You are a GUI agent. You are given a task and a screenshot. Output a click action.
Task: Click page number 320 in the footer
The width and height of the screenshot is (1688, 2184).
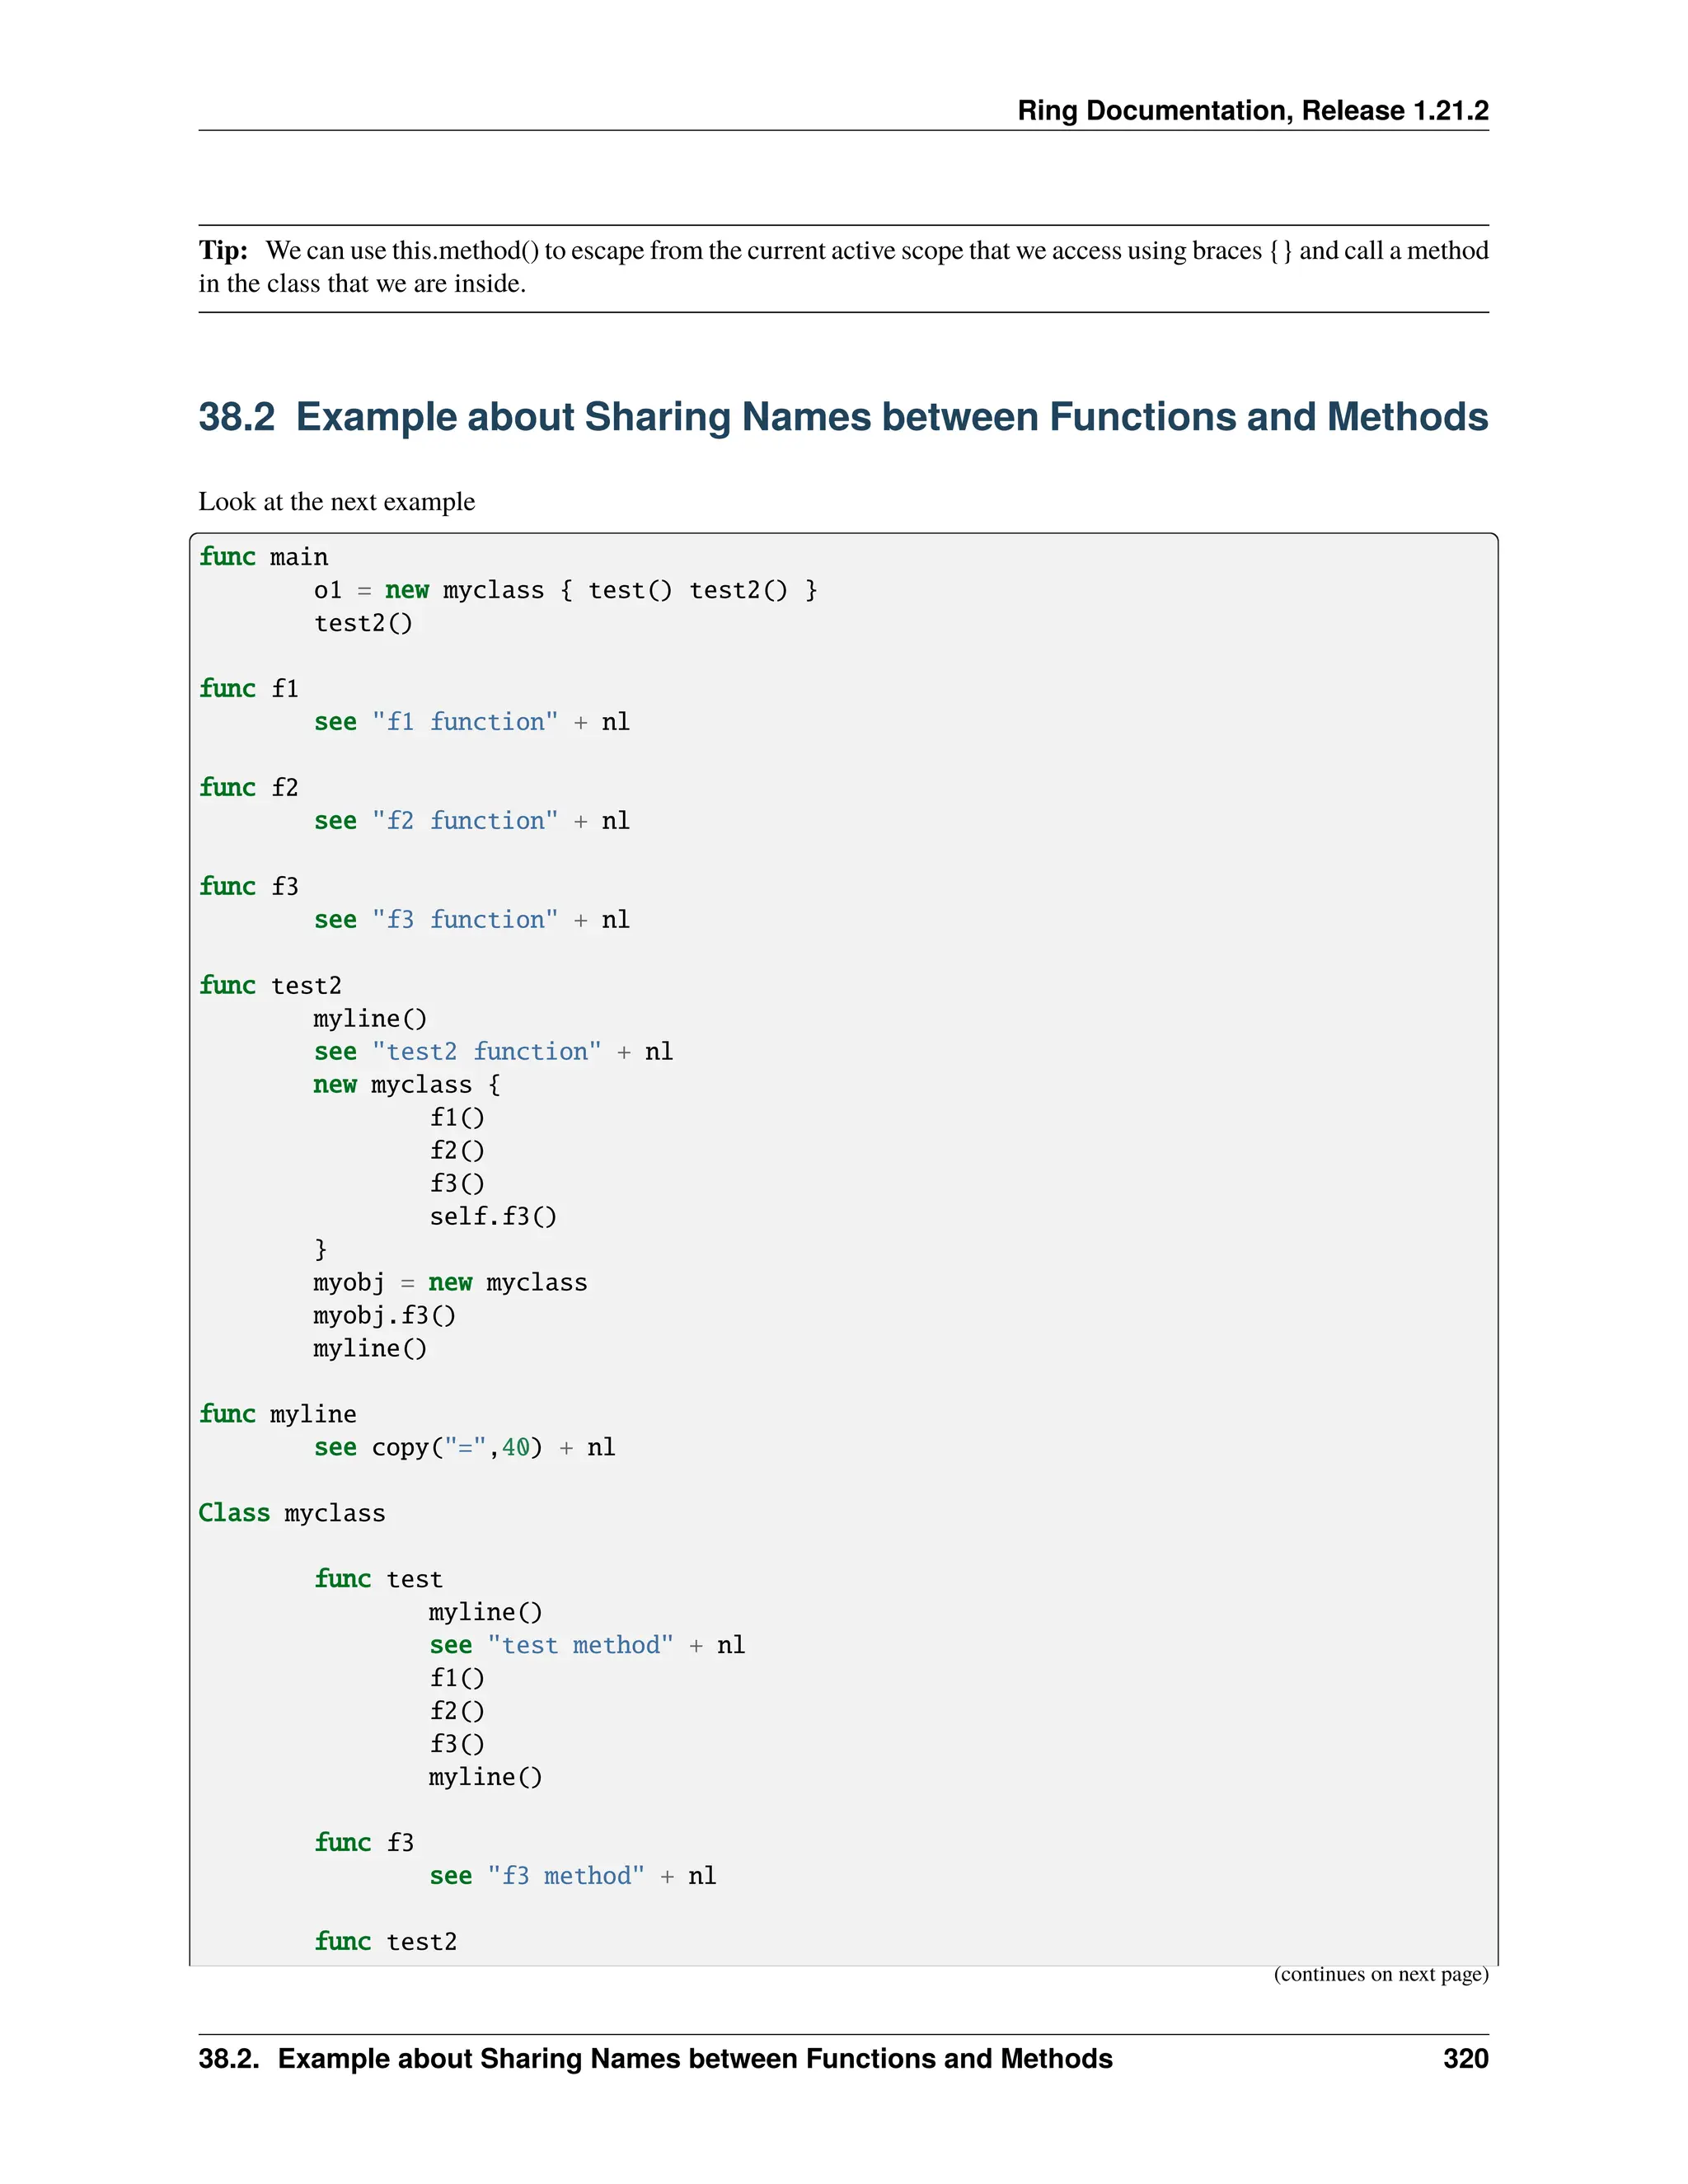[x=1465, y=2059]
